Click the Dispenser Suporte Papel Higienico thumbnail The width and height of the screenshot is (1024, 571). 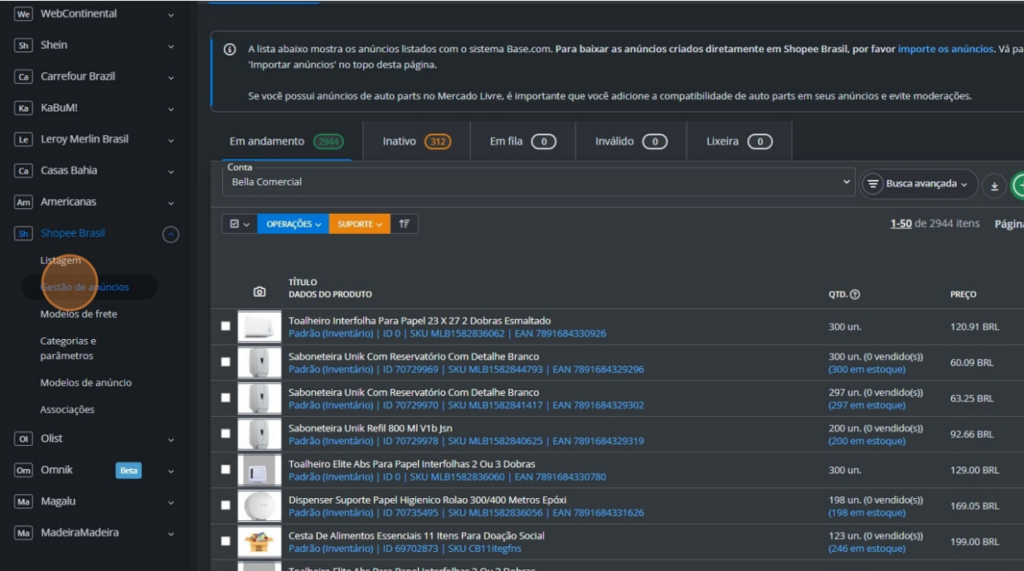tap(259, 506)
